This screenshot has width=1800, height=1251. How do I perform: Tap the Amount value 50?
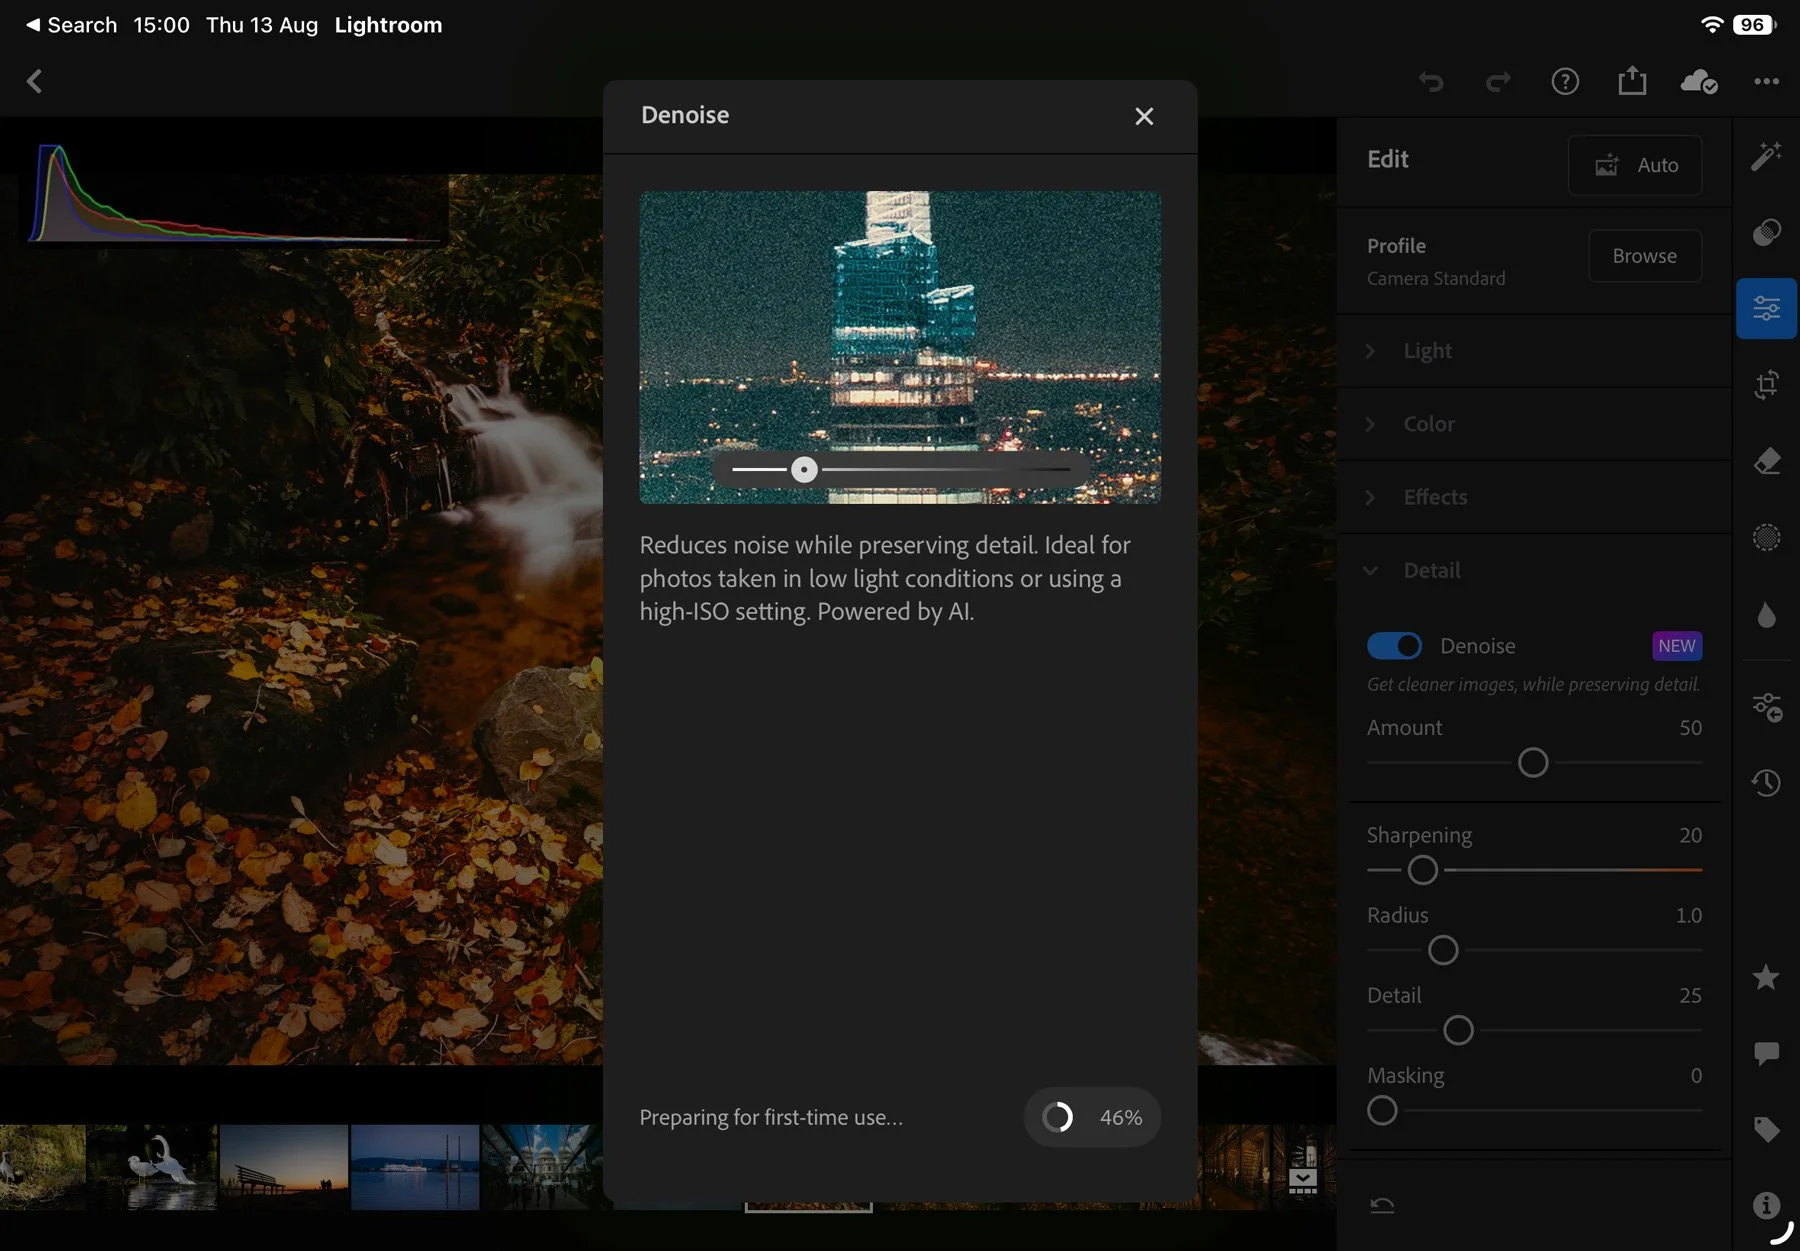tap(1690, 728)
